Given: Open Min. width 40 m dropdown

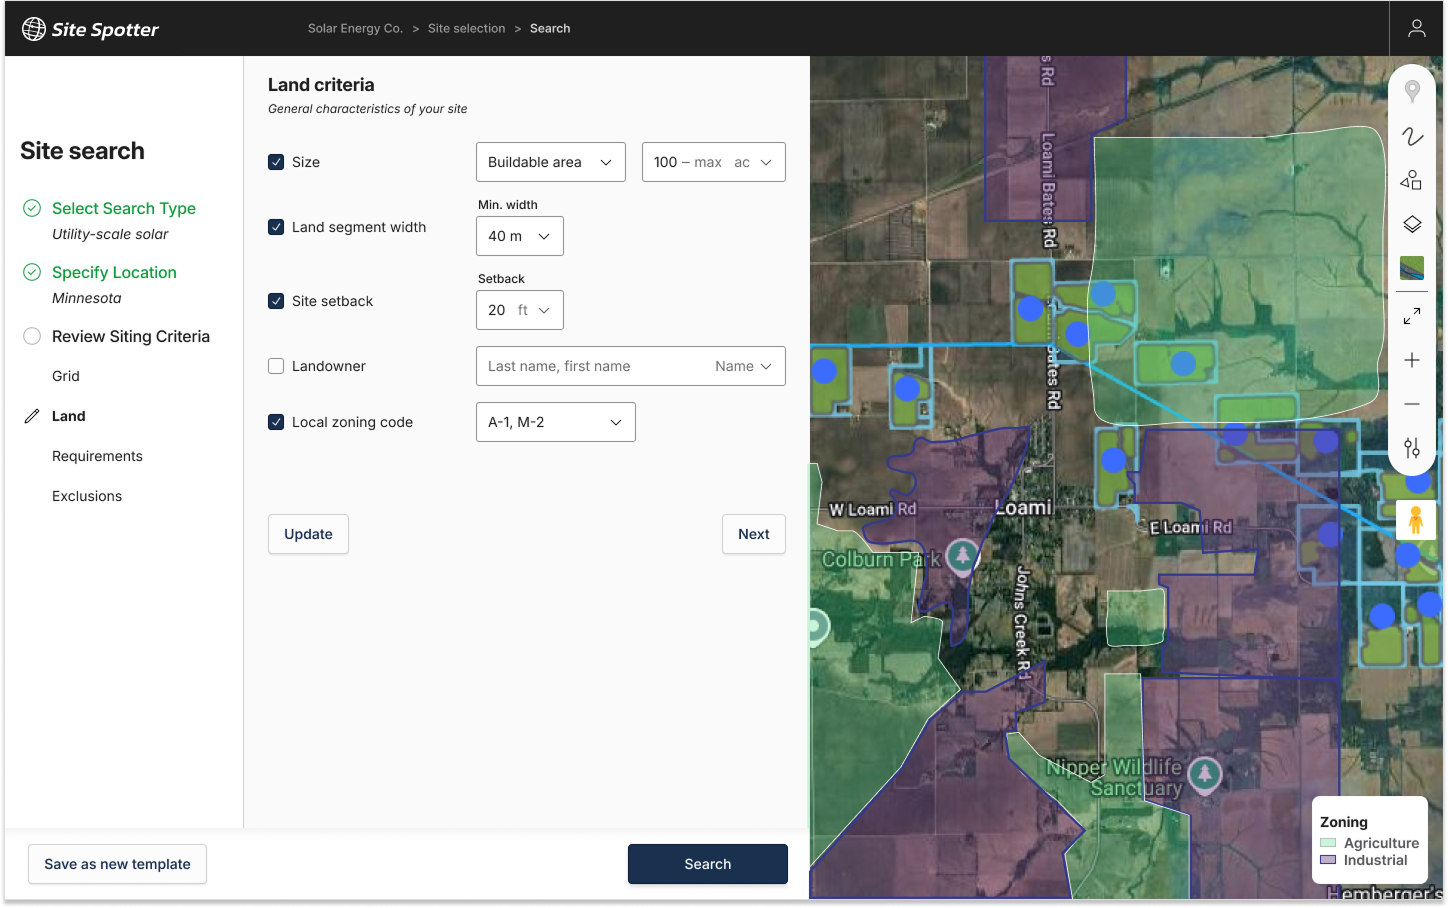Looking at the screenshot, I should 520,236.
